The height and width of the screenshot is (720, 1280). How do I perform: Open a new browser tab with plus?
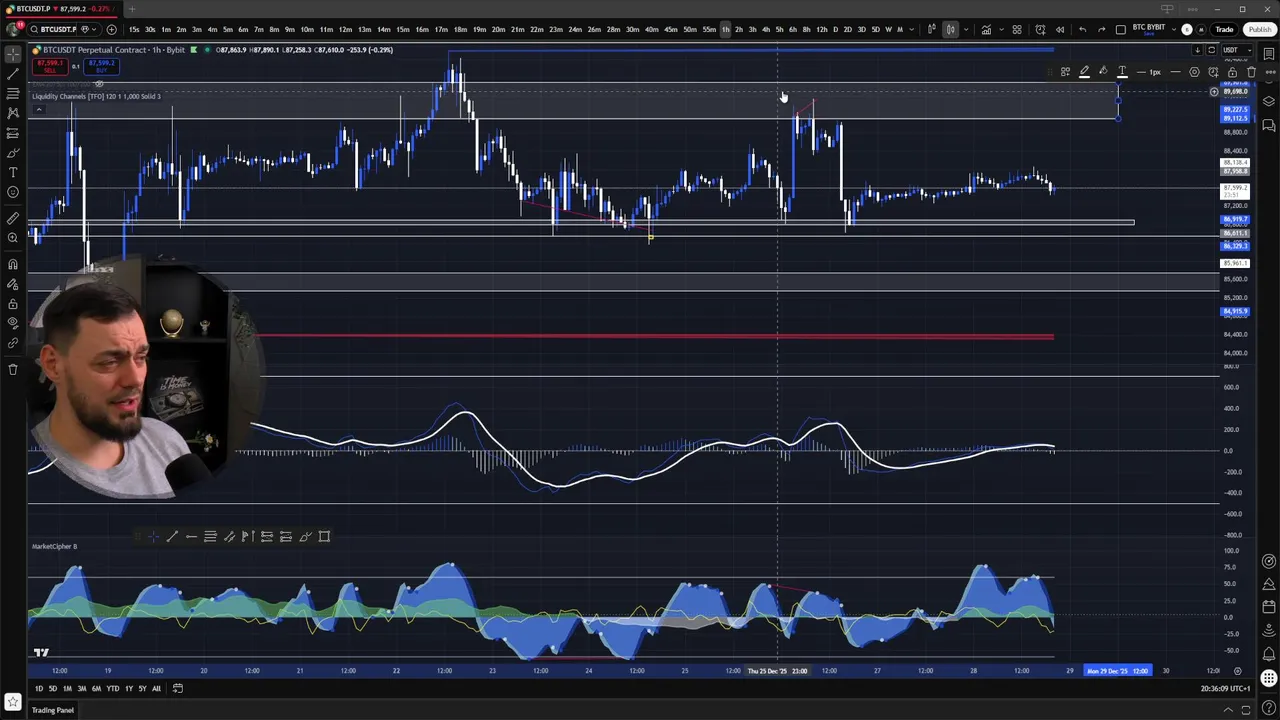131,9
